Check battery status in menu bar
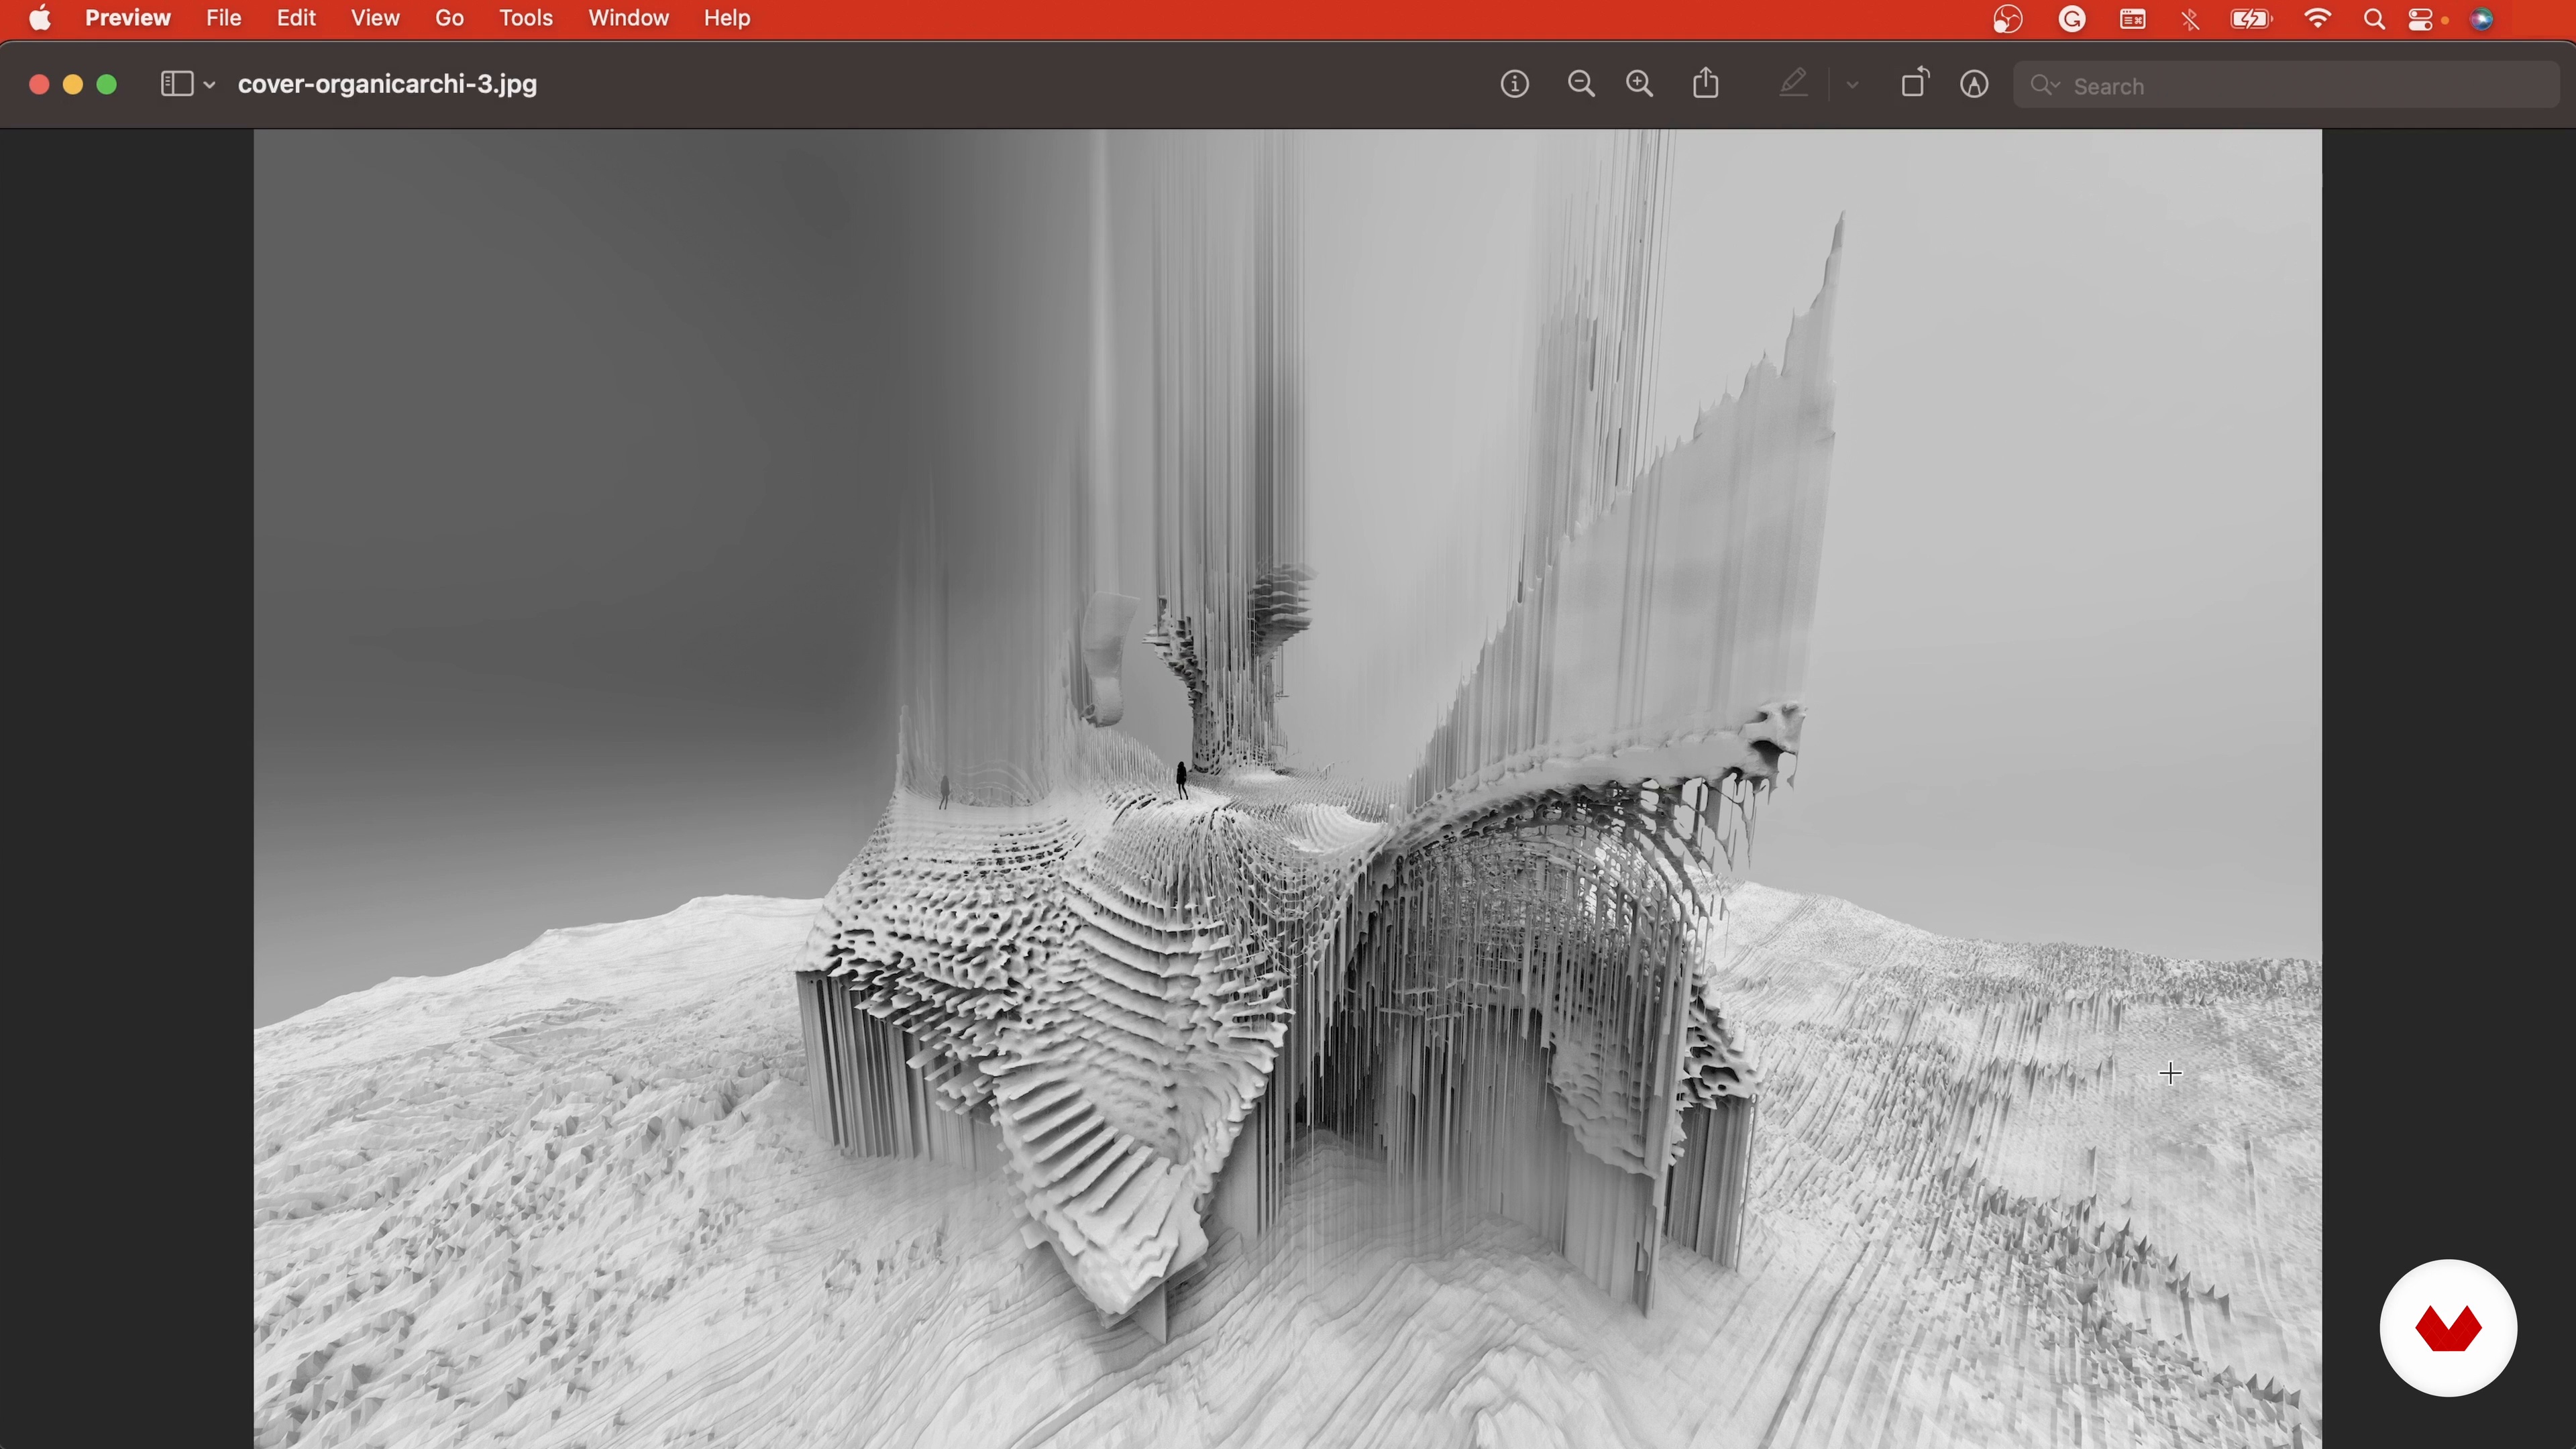 pyautogui.click(x=2252, y=20)
